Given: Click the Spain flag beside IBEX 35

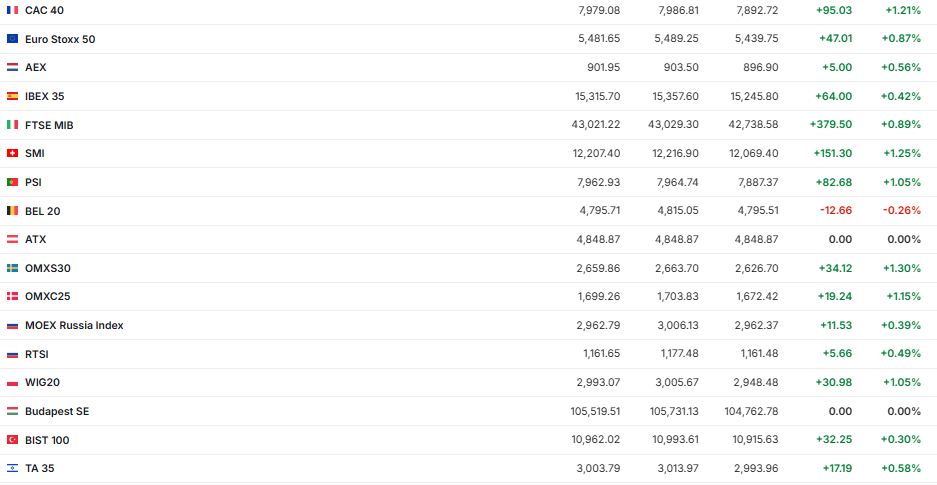Looking at the screenshot, I should pyautogui.click(x=12, y=96).
